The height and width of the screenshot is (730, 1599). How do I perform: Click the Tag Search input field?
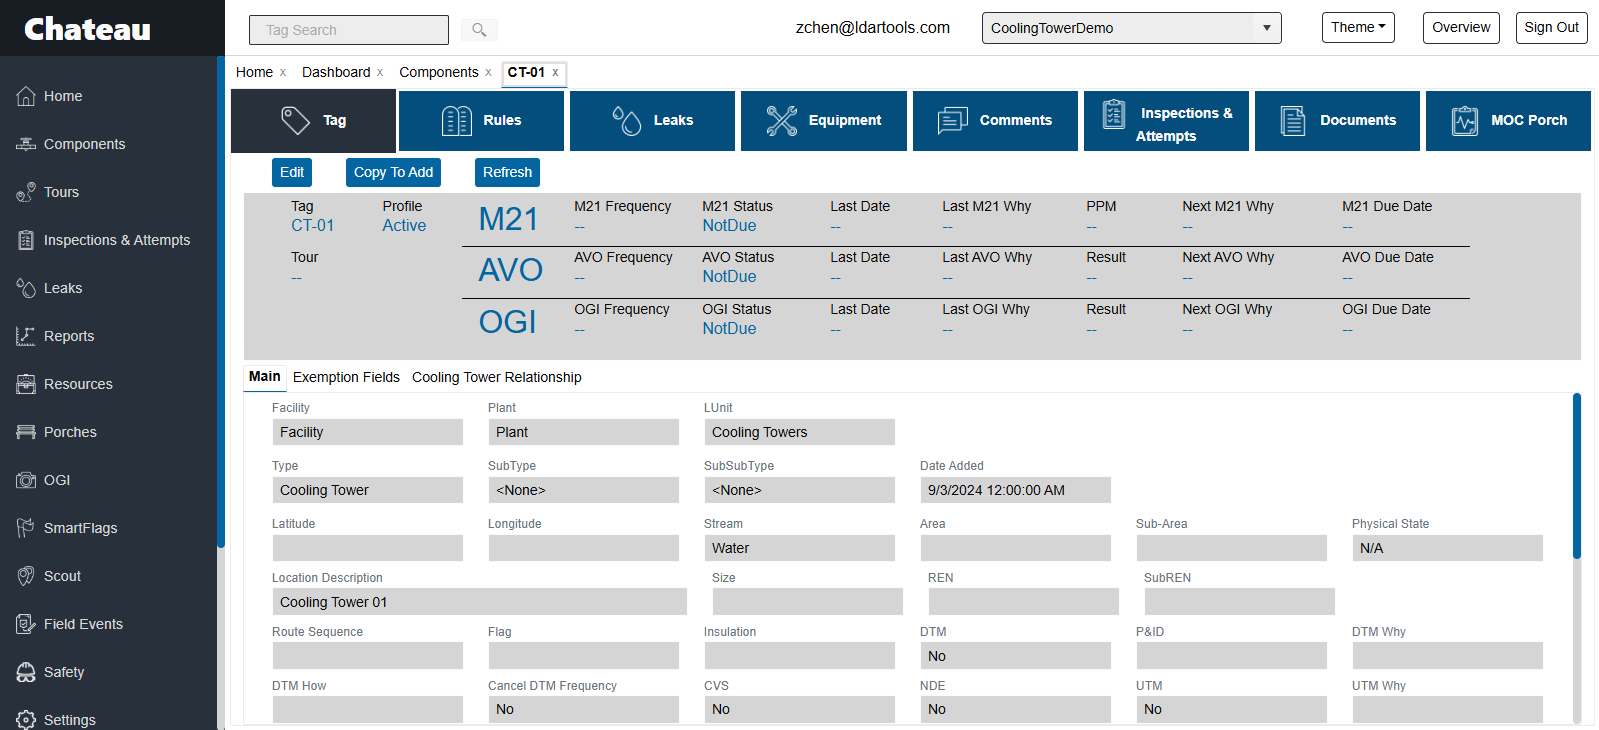pyautogui.click(x=348, y=30)
